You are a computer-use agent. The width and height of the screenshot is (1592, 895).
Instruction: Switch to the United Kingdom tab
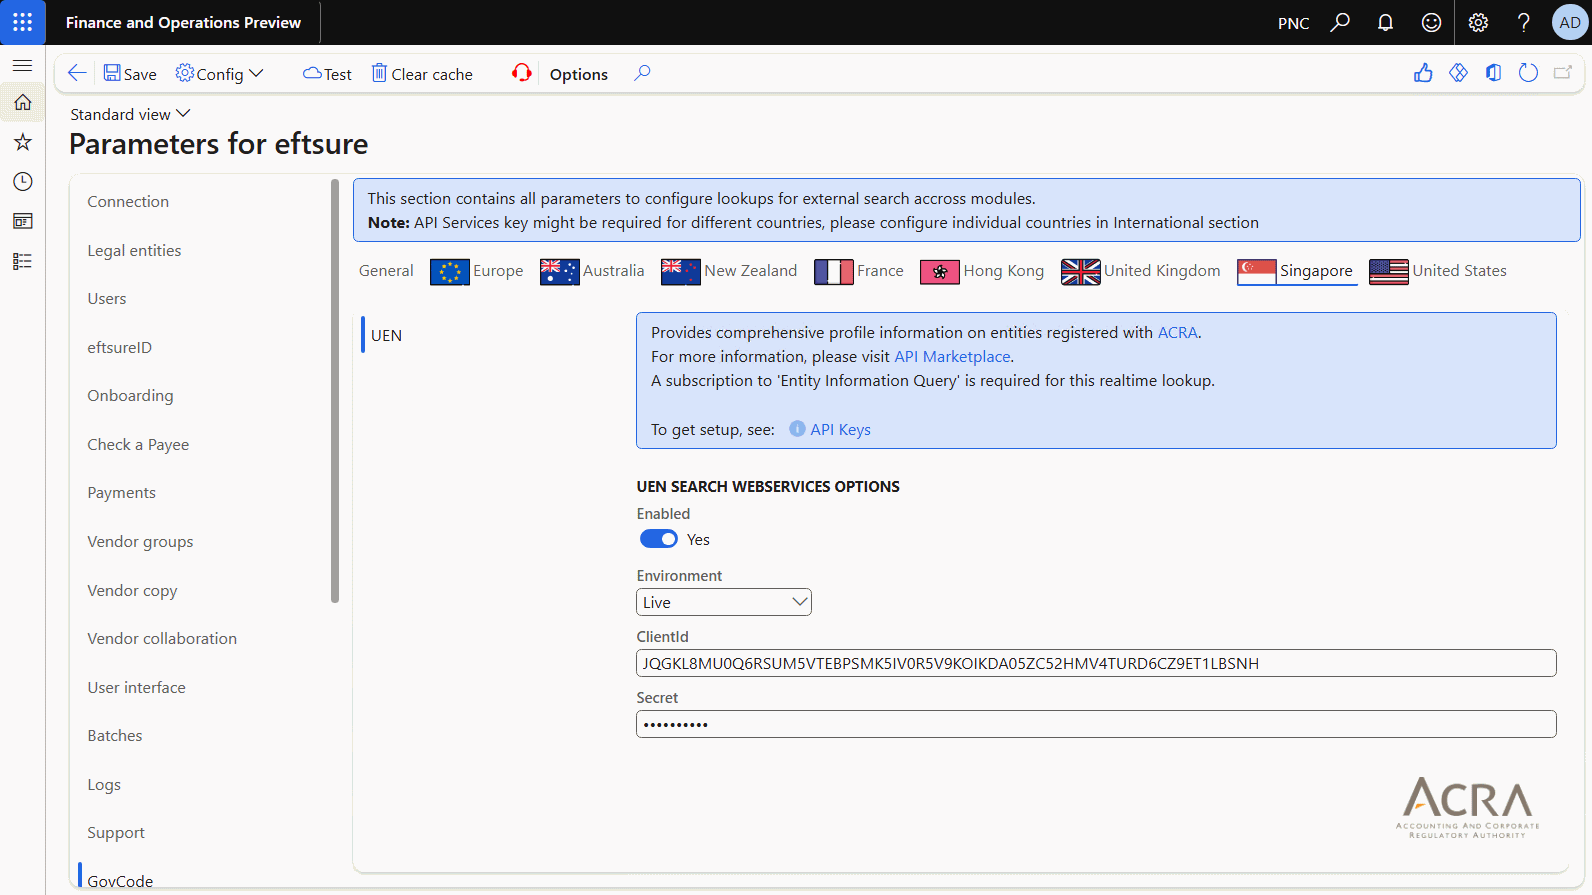point(1141,271)
